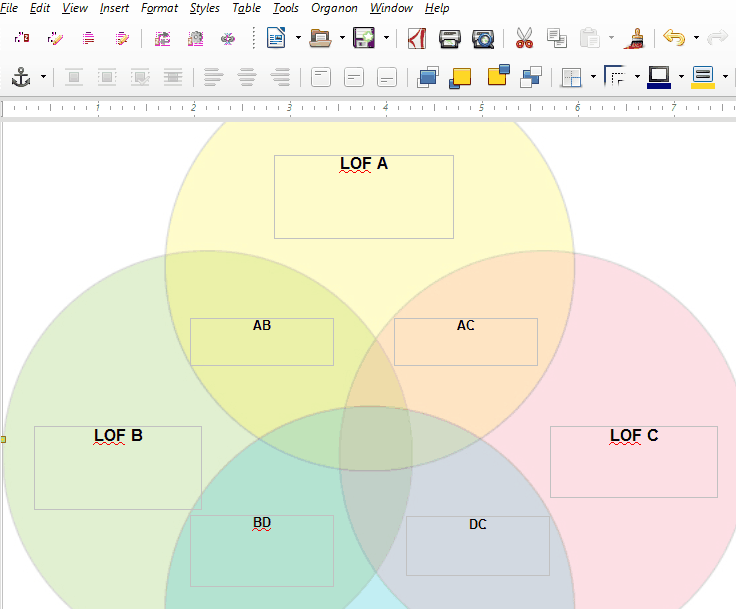Image resolution: width=736 pixels, height=609 pixels.
Task: Open the Tools menu
Action: pos(286,8)
